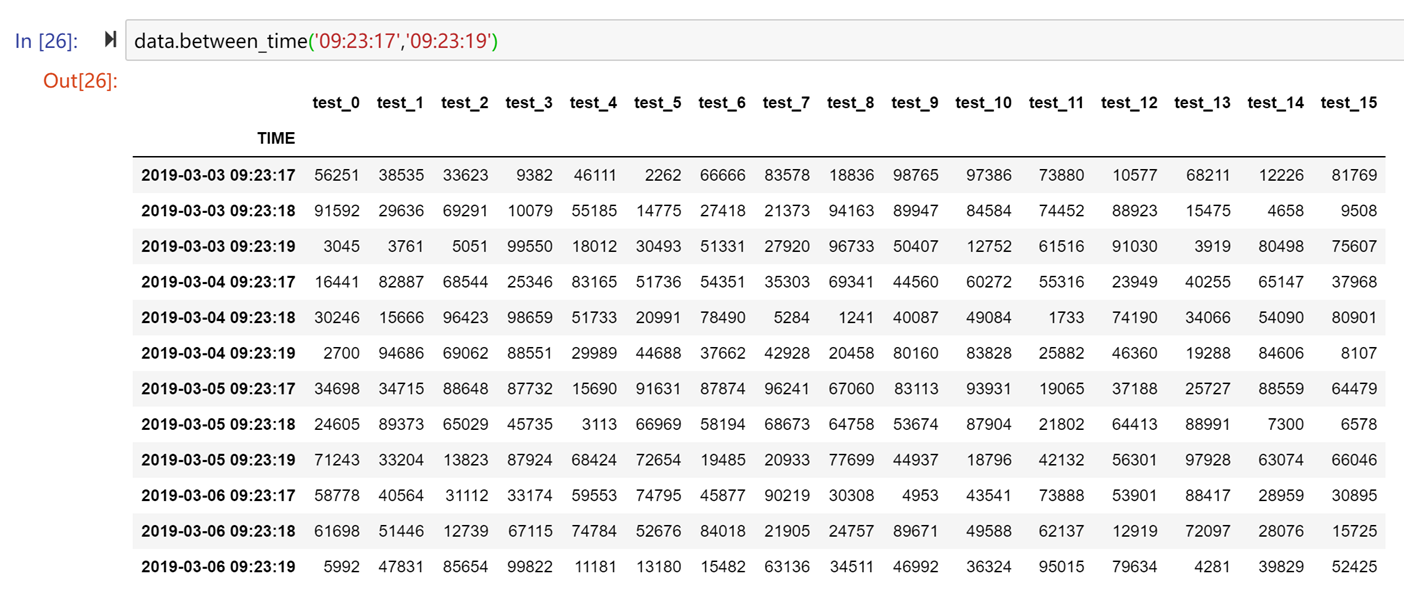
Task: Click the test_12 column header
Action: click(1129, 103)
